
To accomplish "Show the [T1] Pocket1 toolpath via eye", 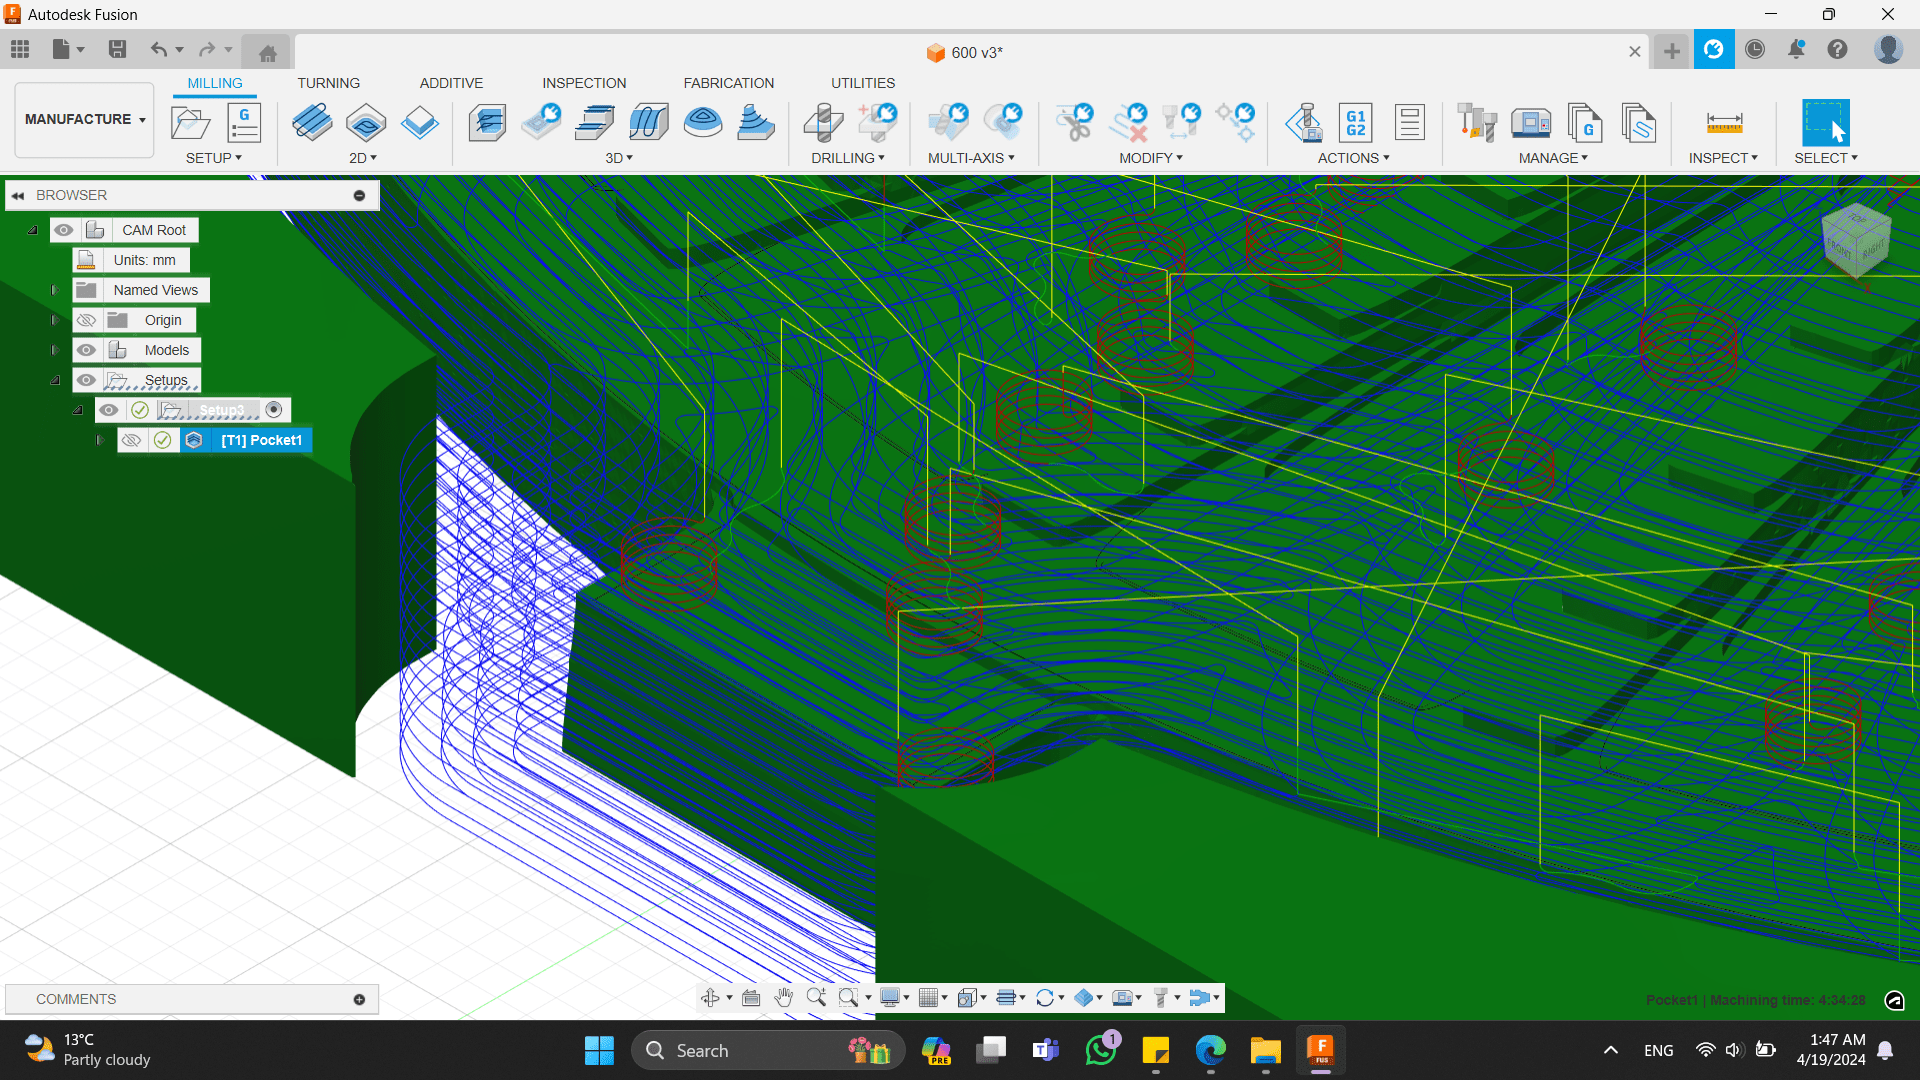I will [x=132, y=440].
